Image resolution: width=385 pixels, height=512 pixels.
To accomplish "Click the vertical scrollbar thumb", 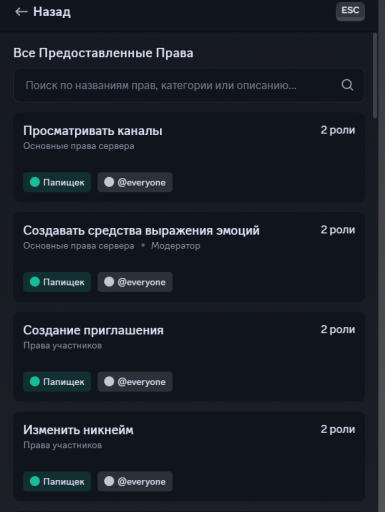I will click(x=375, y=75).
